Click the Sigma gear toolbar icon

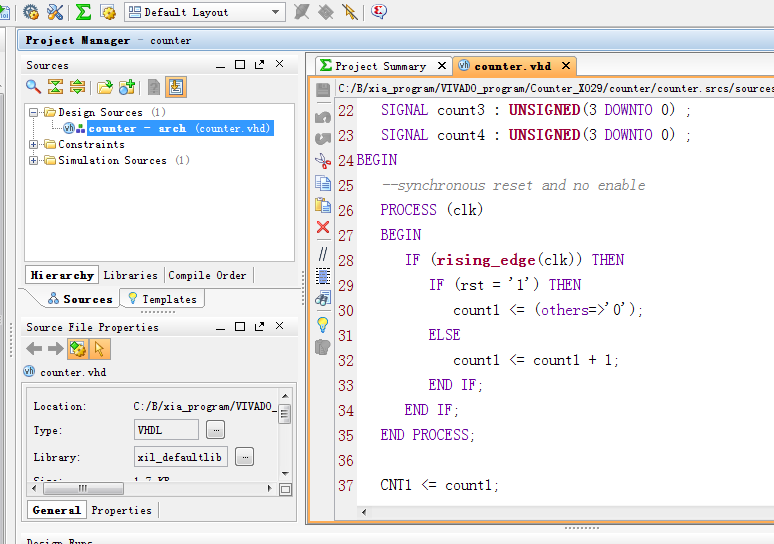pyautogui.click(x=108, y=12)
